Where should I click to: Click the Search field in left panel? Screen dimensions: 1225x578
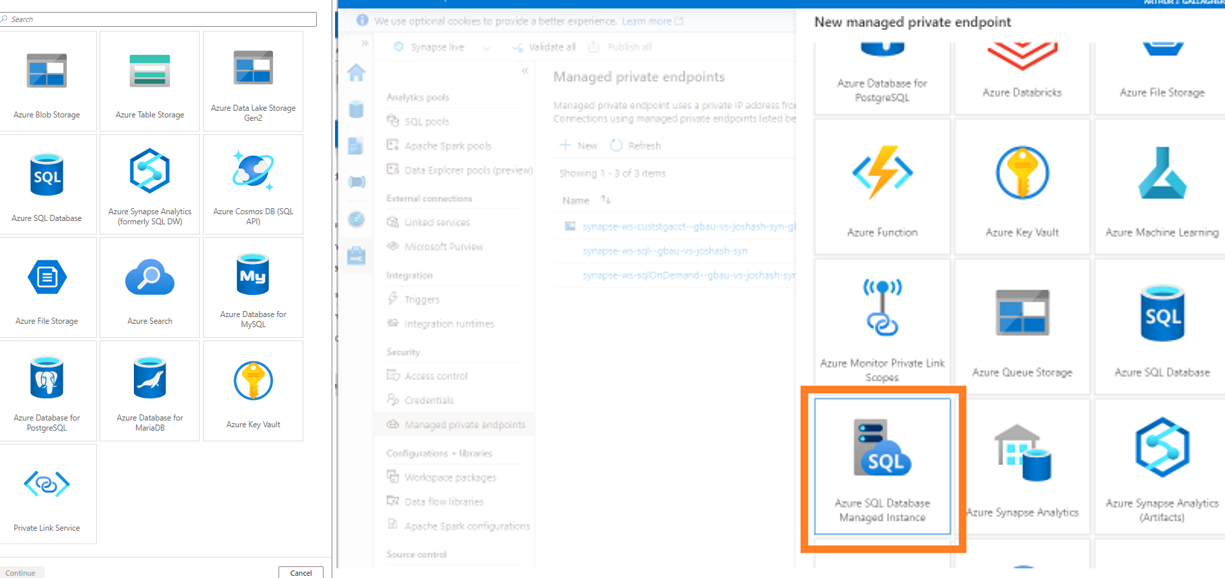click(158, 19)
